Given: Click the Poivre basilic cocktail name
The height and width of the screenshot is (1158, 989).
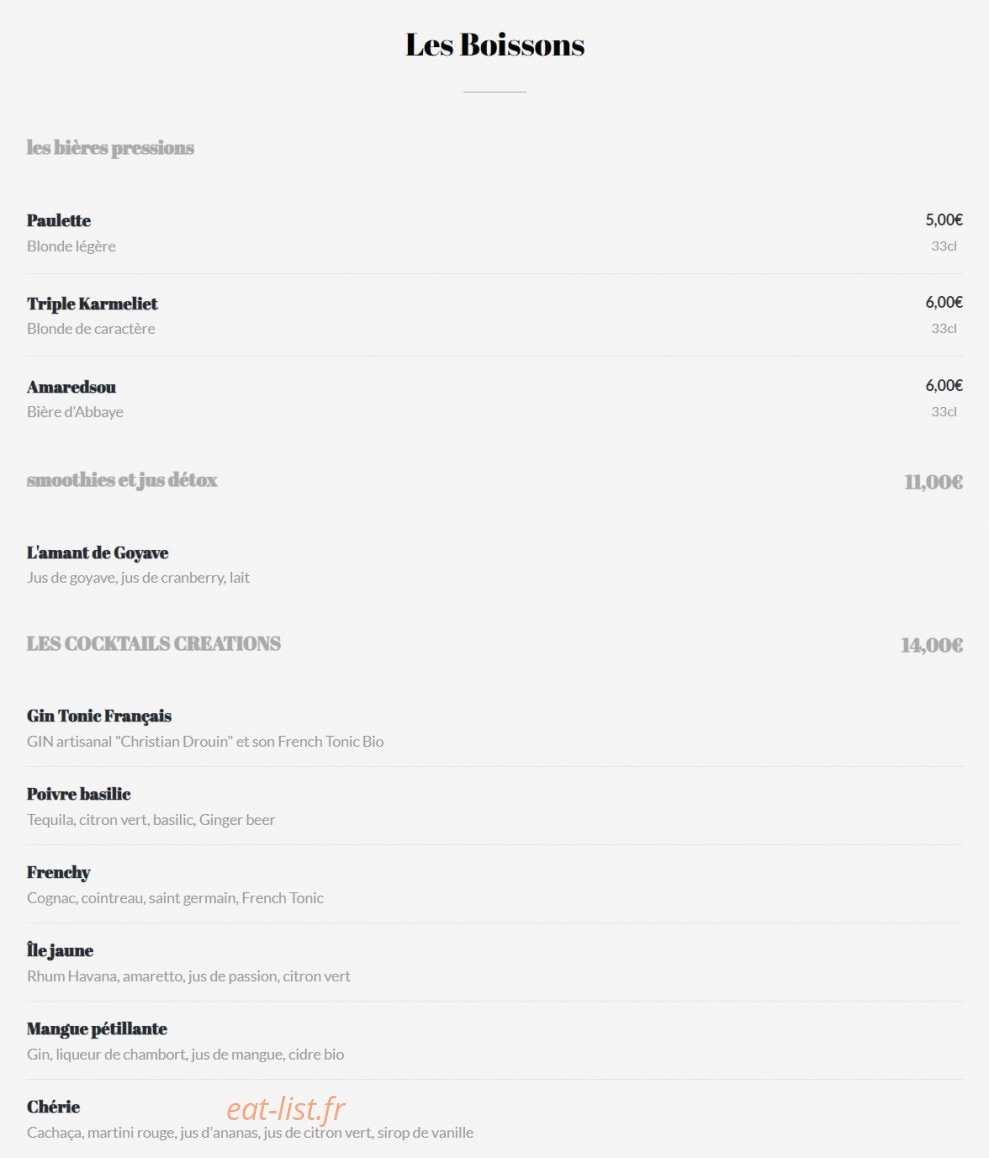Looking at the screenshot, I should click(78, 794).
